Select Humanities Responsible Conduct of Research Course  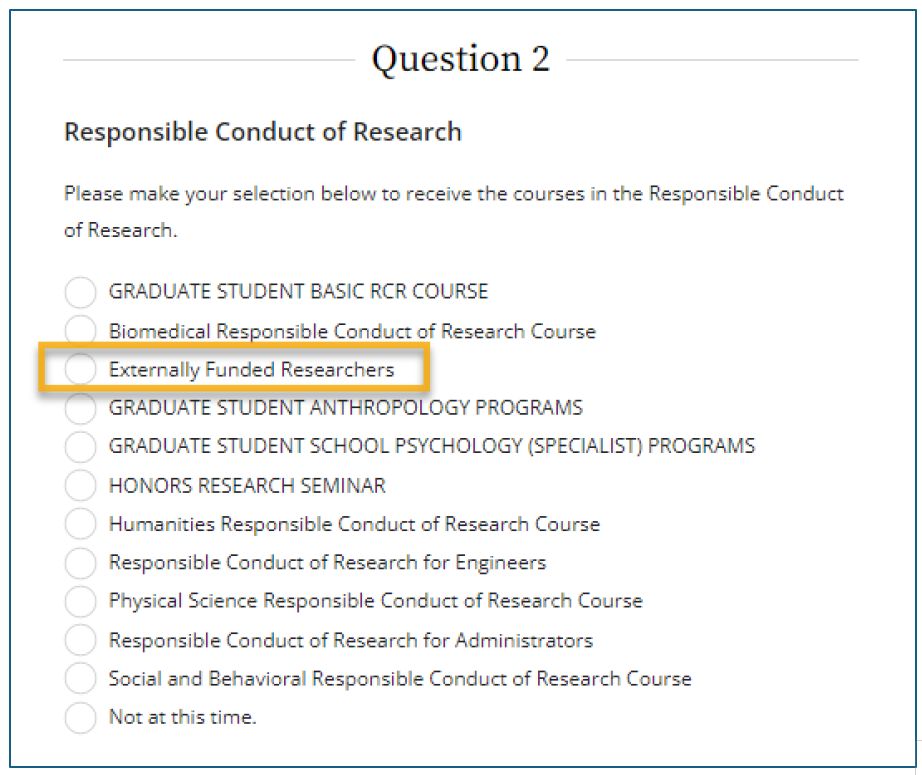point(80,524)
